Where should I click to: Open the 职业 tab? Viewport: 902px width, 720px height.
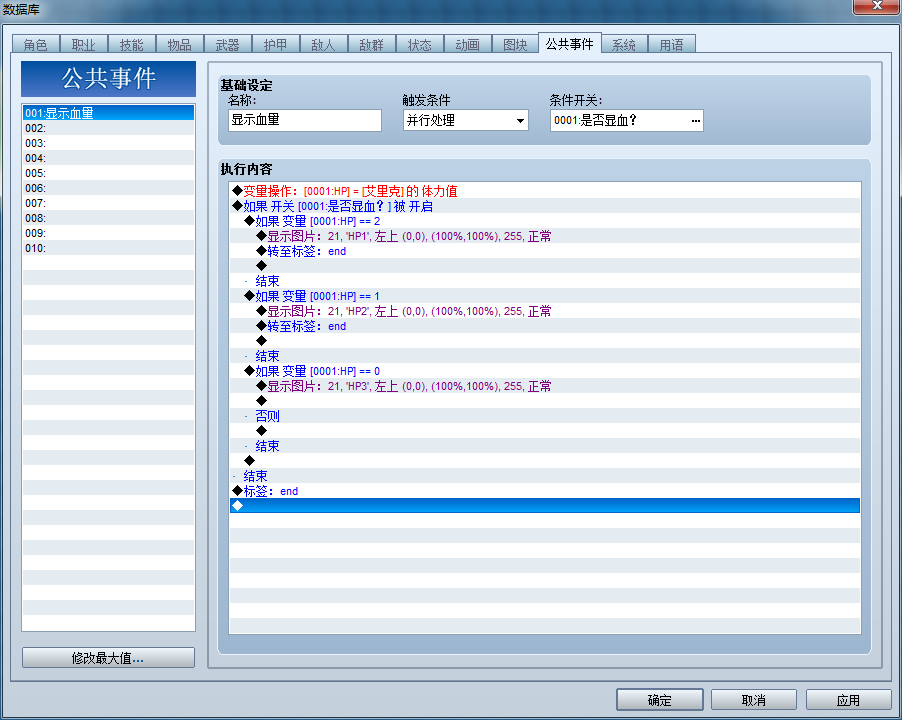(83, 44)
